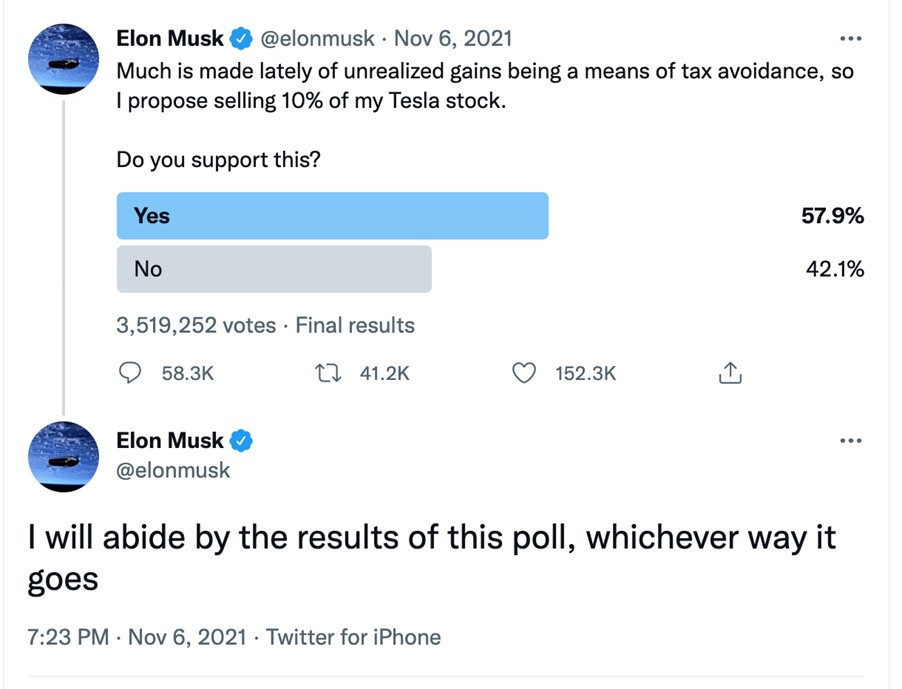The image size is (902, 689).
Task: Open the reply icon on poll tweet
Action: point(130,373)
